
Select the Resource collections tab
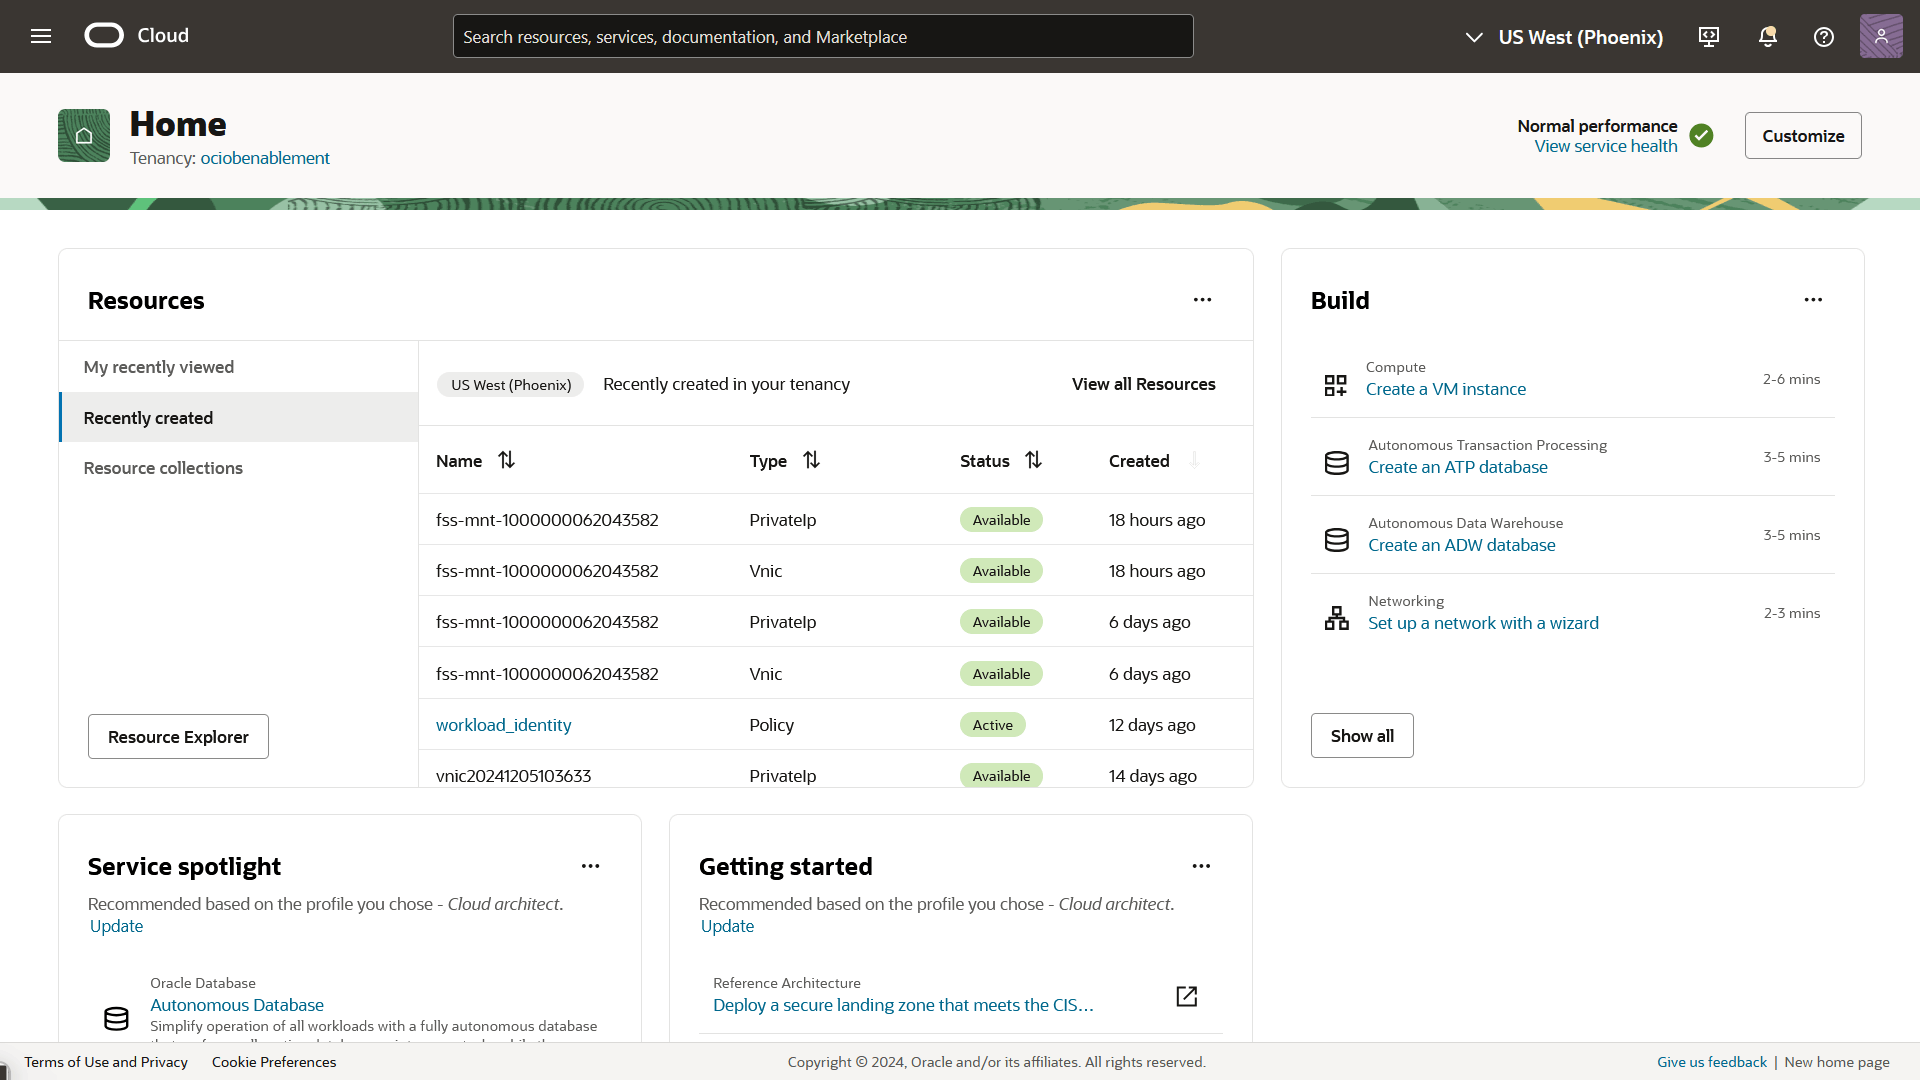(163, 468)
